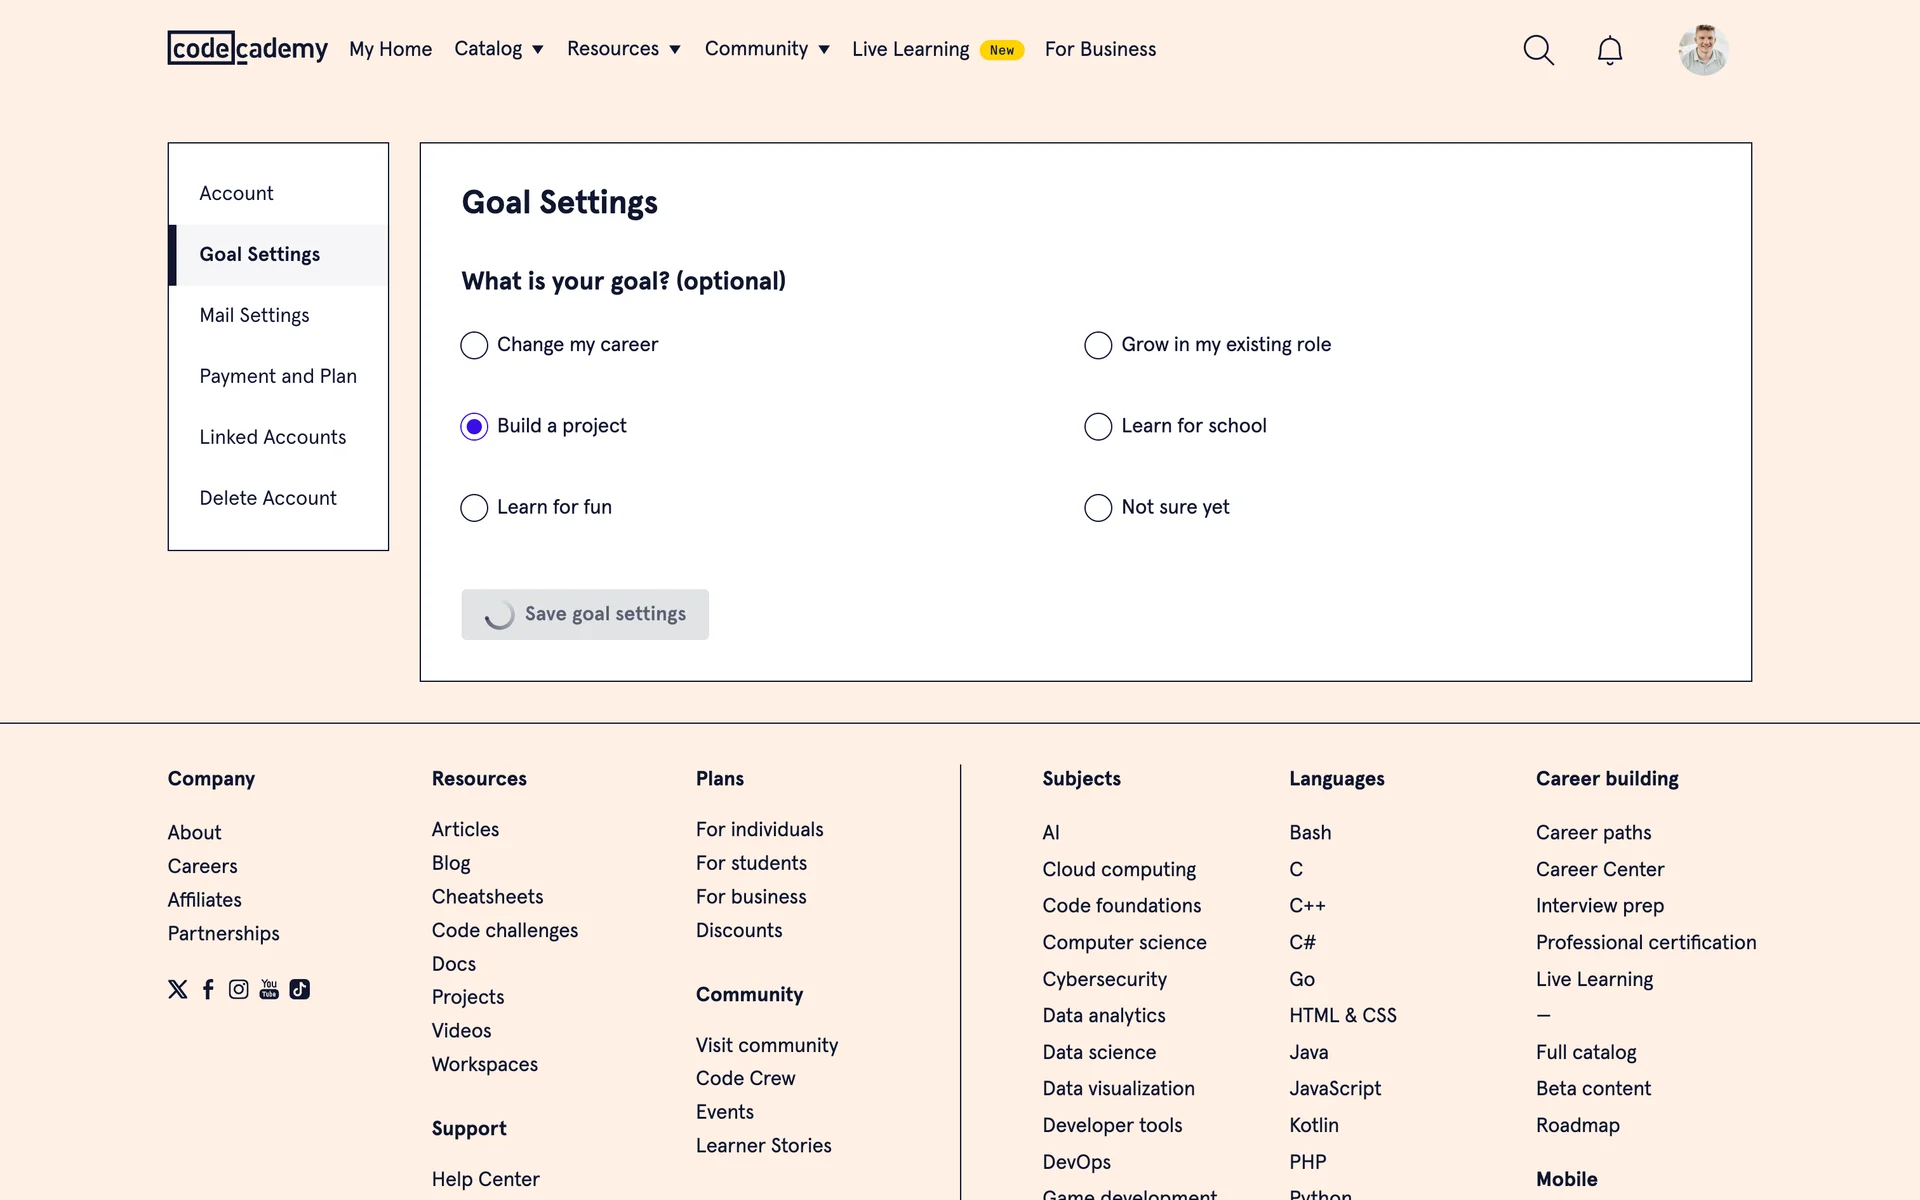The image size is (1920, 1200).
Task: Click Save goal settings button
Action: point(585,614)
